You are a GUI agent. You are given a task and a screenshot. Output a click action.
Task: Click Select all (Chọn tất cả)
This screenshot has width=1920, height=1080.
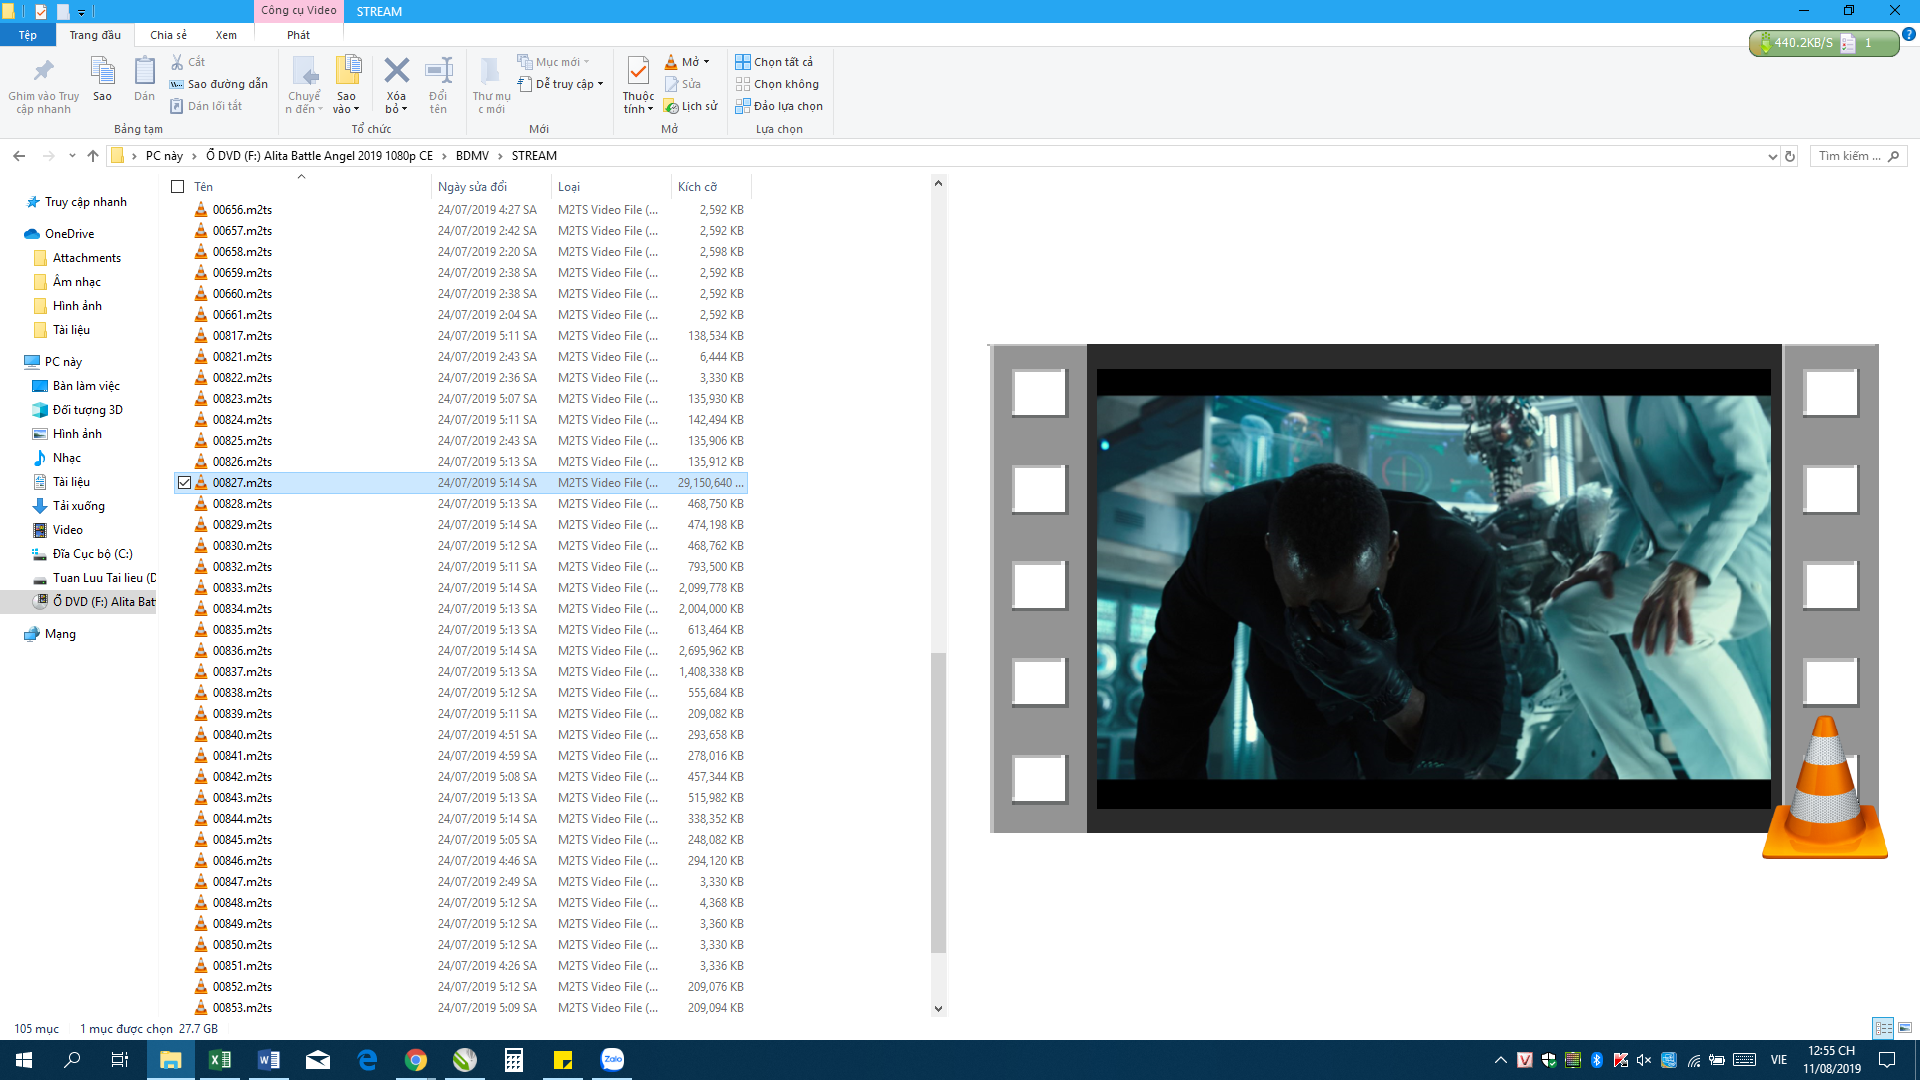pos(774,62)
